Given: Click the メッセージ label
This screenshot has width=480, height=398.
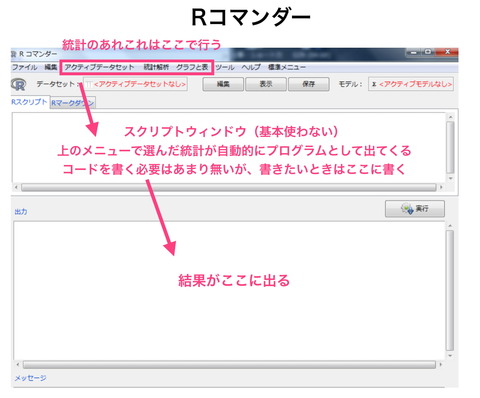Looking at the screenshot, I should point(30,378).
